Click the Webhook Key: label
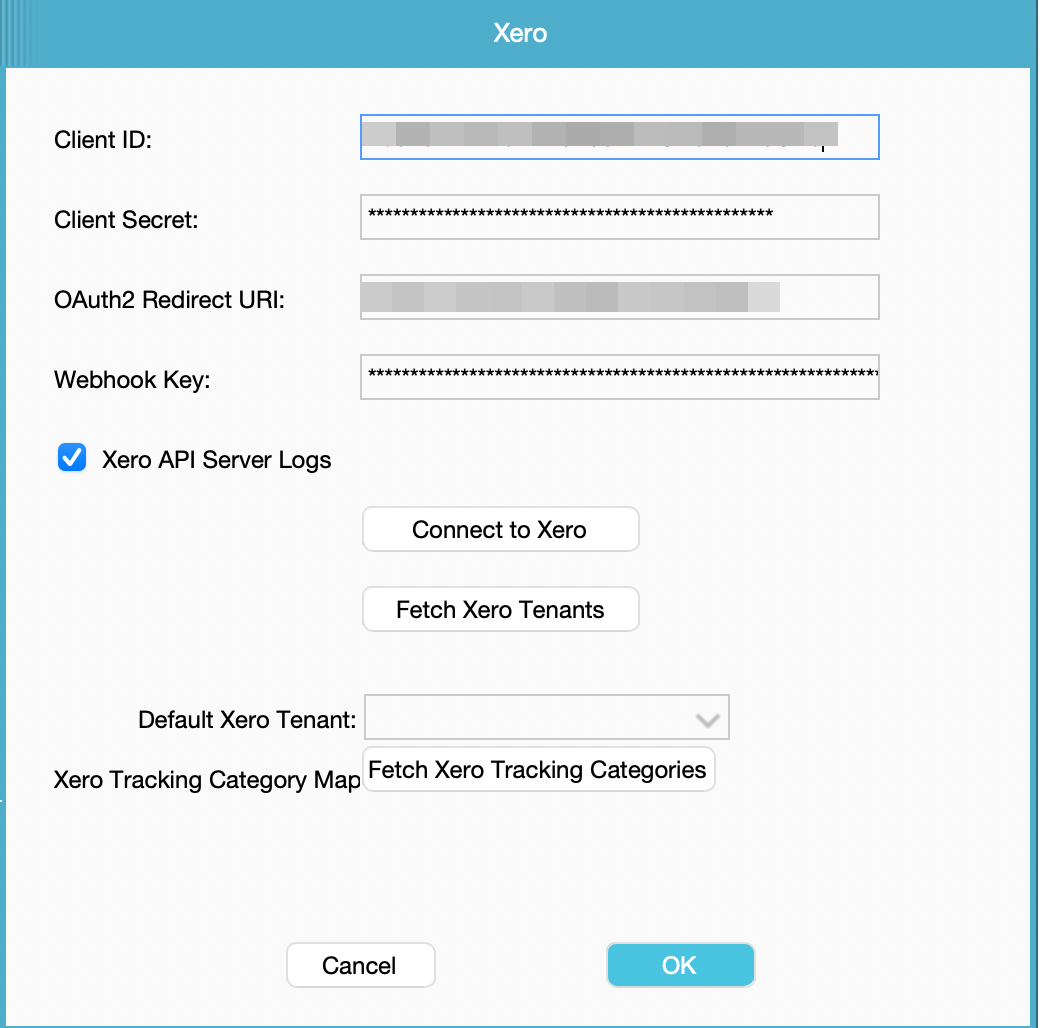This screenshot has width=1040, height=1028. click(x=132, y=380)
